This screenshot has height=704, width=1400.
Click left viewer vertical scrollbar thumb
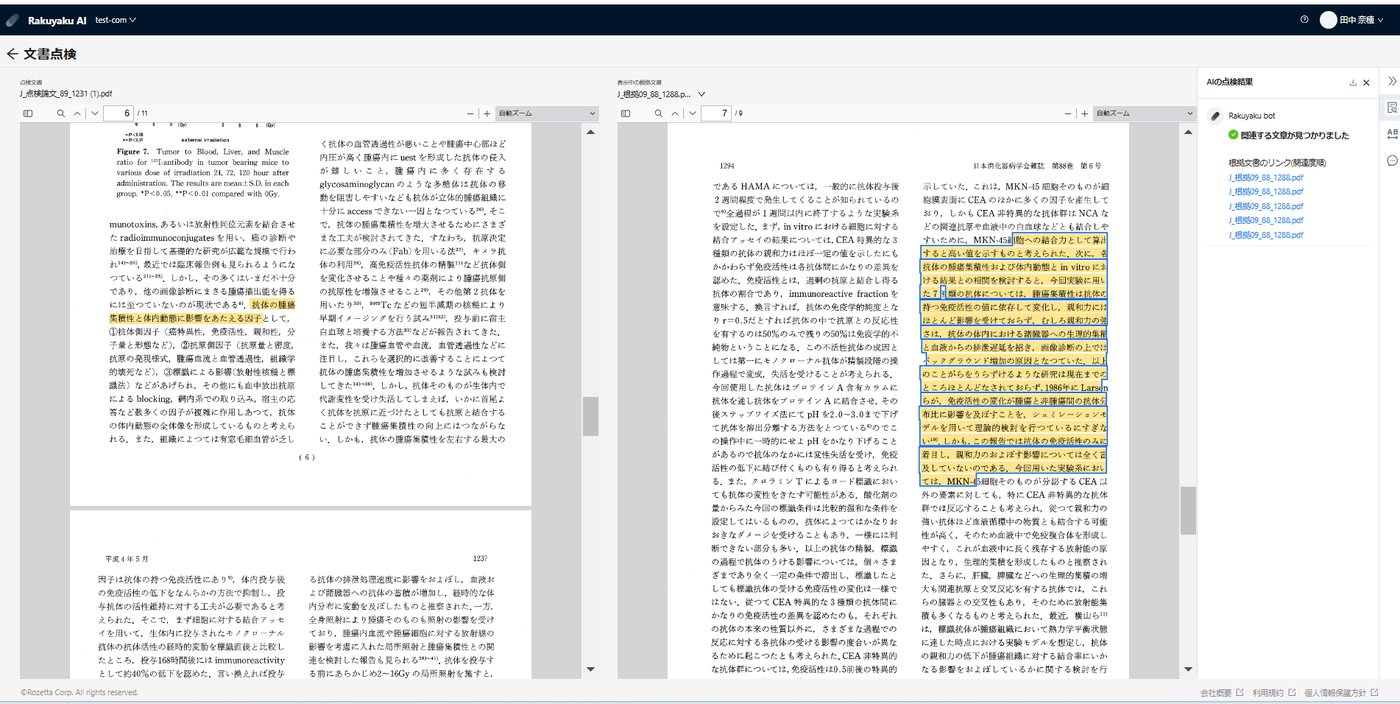click(591, 415)
